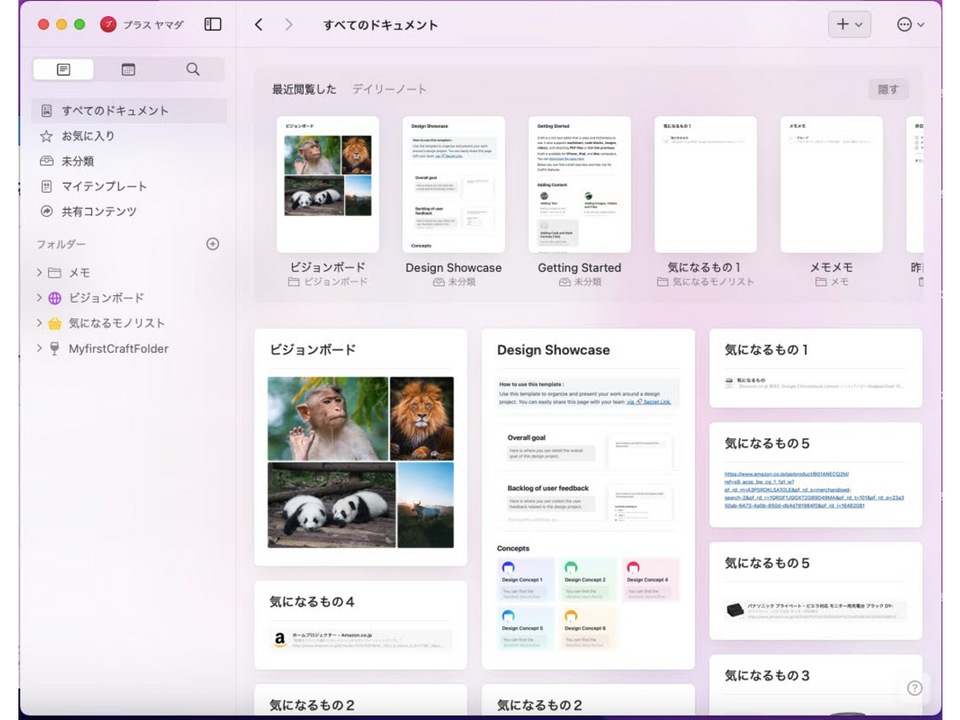The width and height of the screenshot is (960, 720).
Task: Expand the MyfirstCraftFolder chevron
Action: (39, 348)
